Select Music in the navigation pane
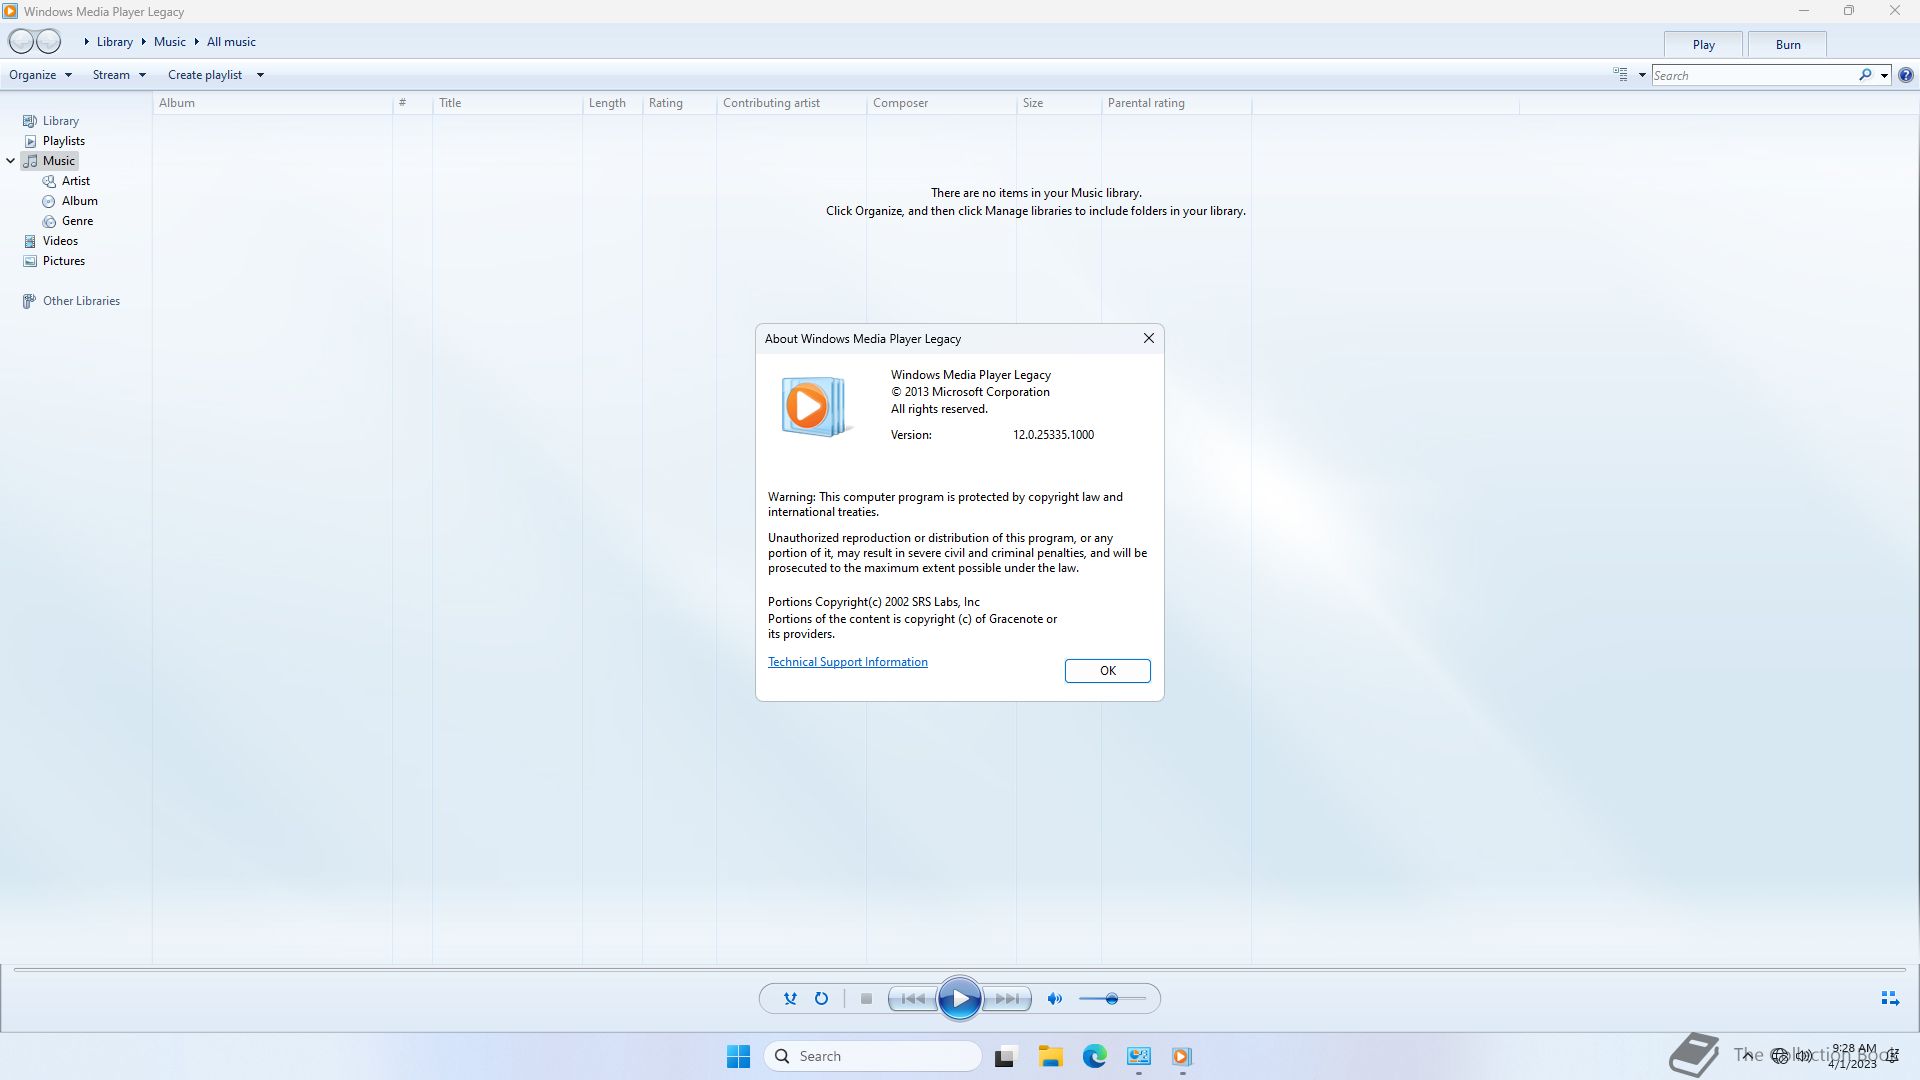The width and height of the screenshot is (1920, 1080). pyautogui.click(x=58, y=161)
